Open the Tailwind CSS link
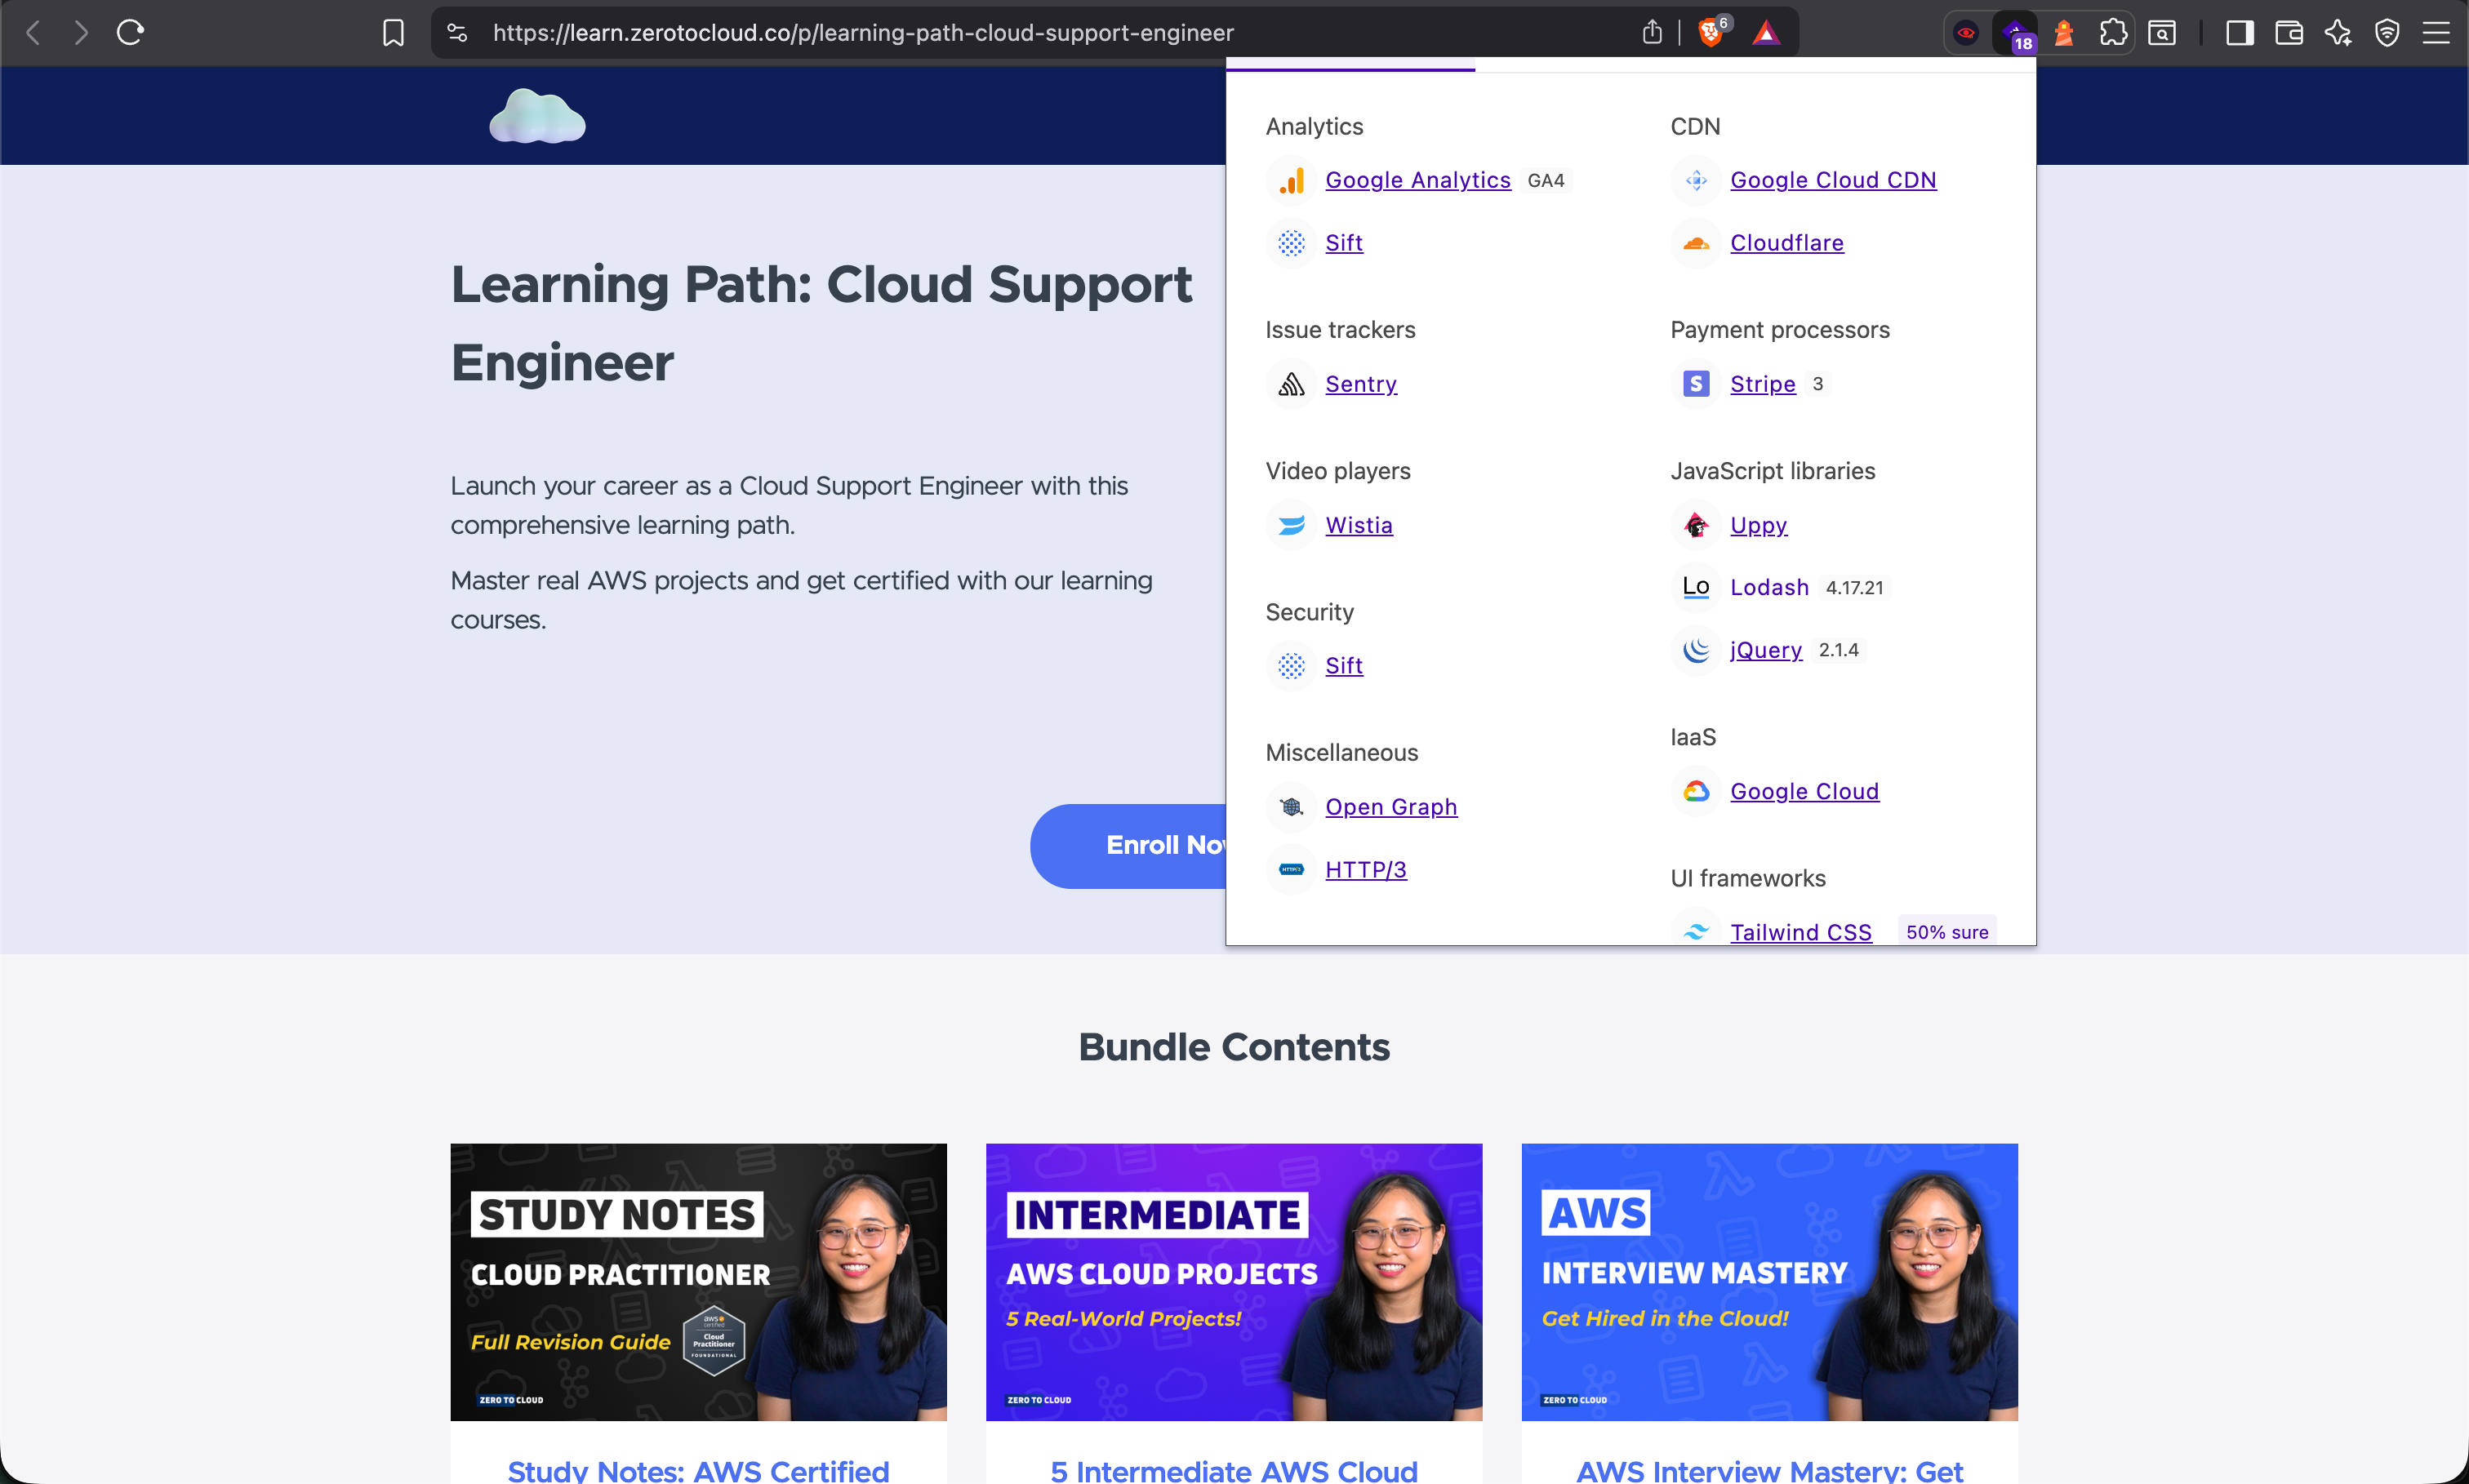This screenshot has width=2469, height=1484. point(1800,931)
